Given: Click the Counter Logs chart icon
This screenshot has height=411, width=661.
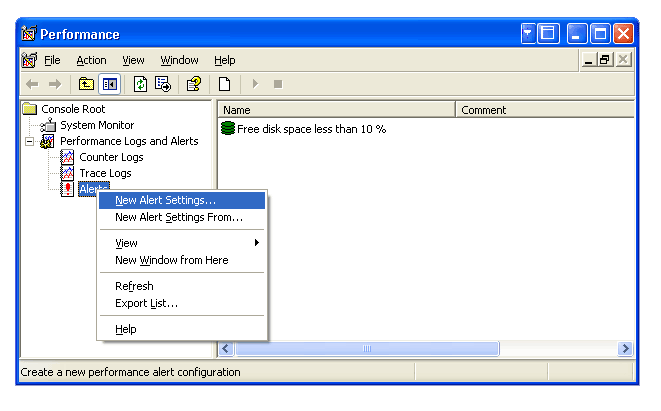Looking at the screenshot, I should [x=67, y=157].
